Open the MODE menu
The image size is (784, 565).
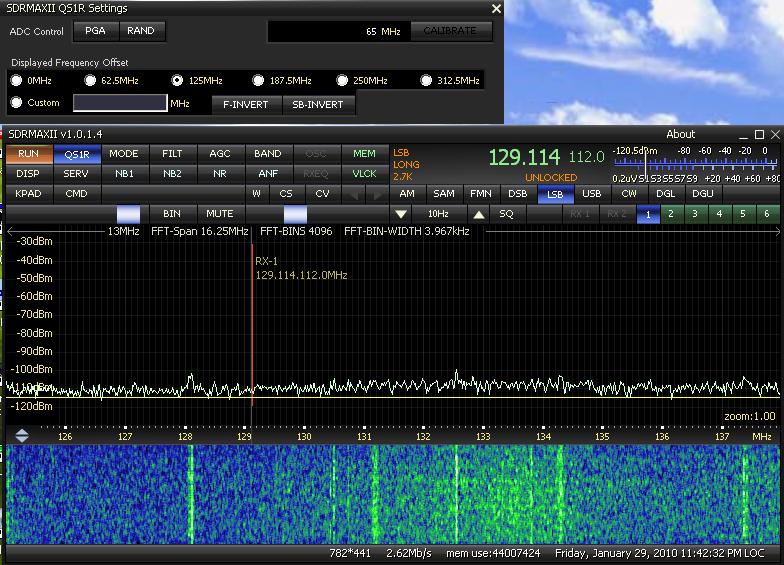click(124, 154)
